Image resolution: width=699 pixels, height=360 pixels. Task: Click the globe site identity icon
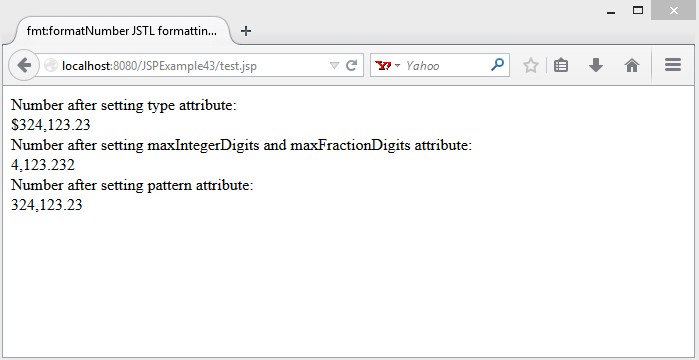(51, 65)
